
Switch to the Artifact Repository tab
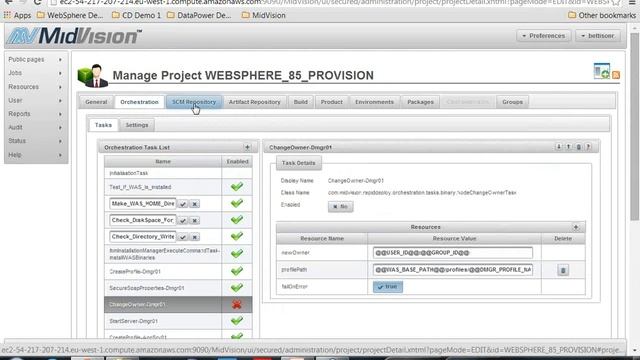point(255,102)
